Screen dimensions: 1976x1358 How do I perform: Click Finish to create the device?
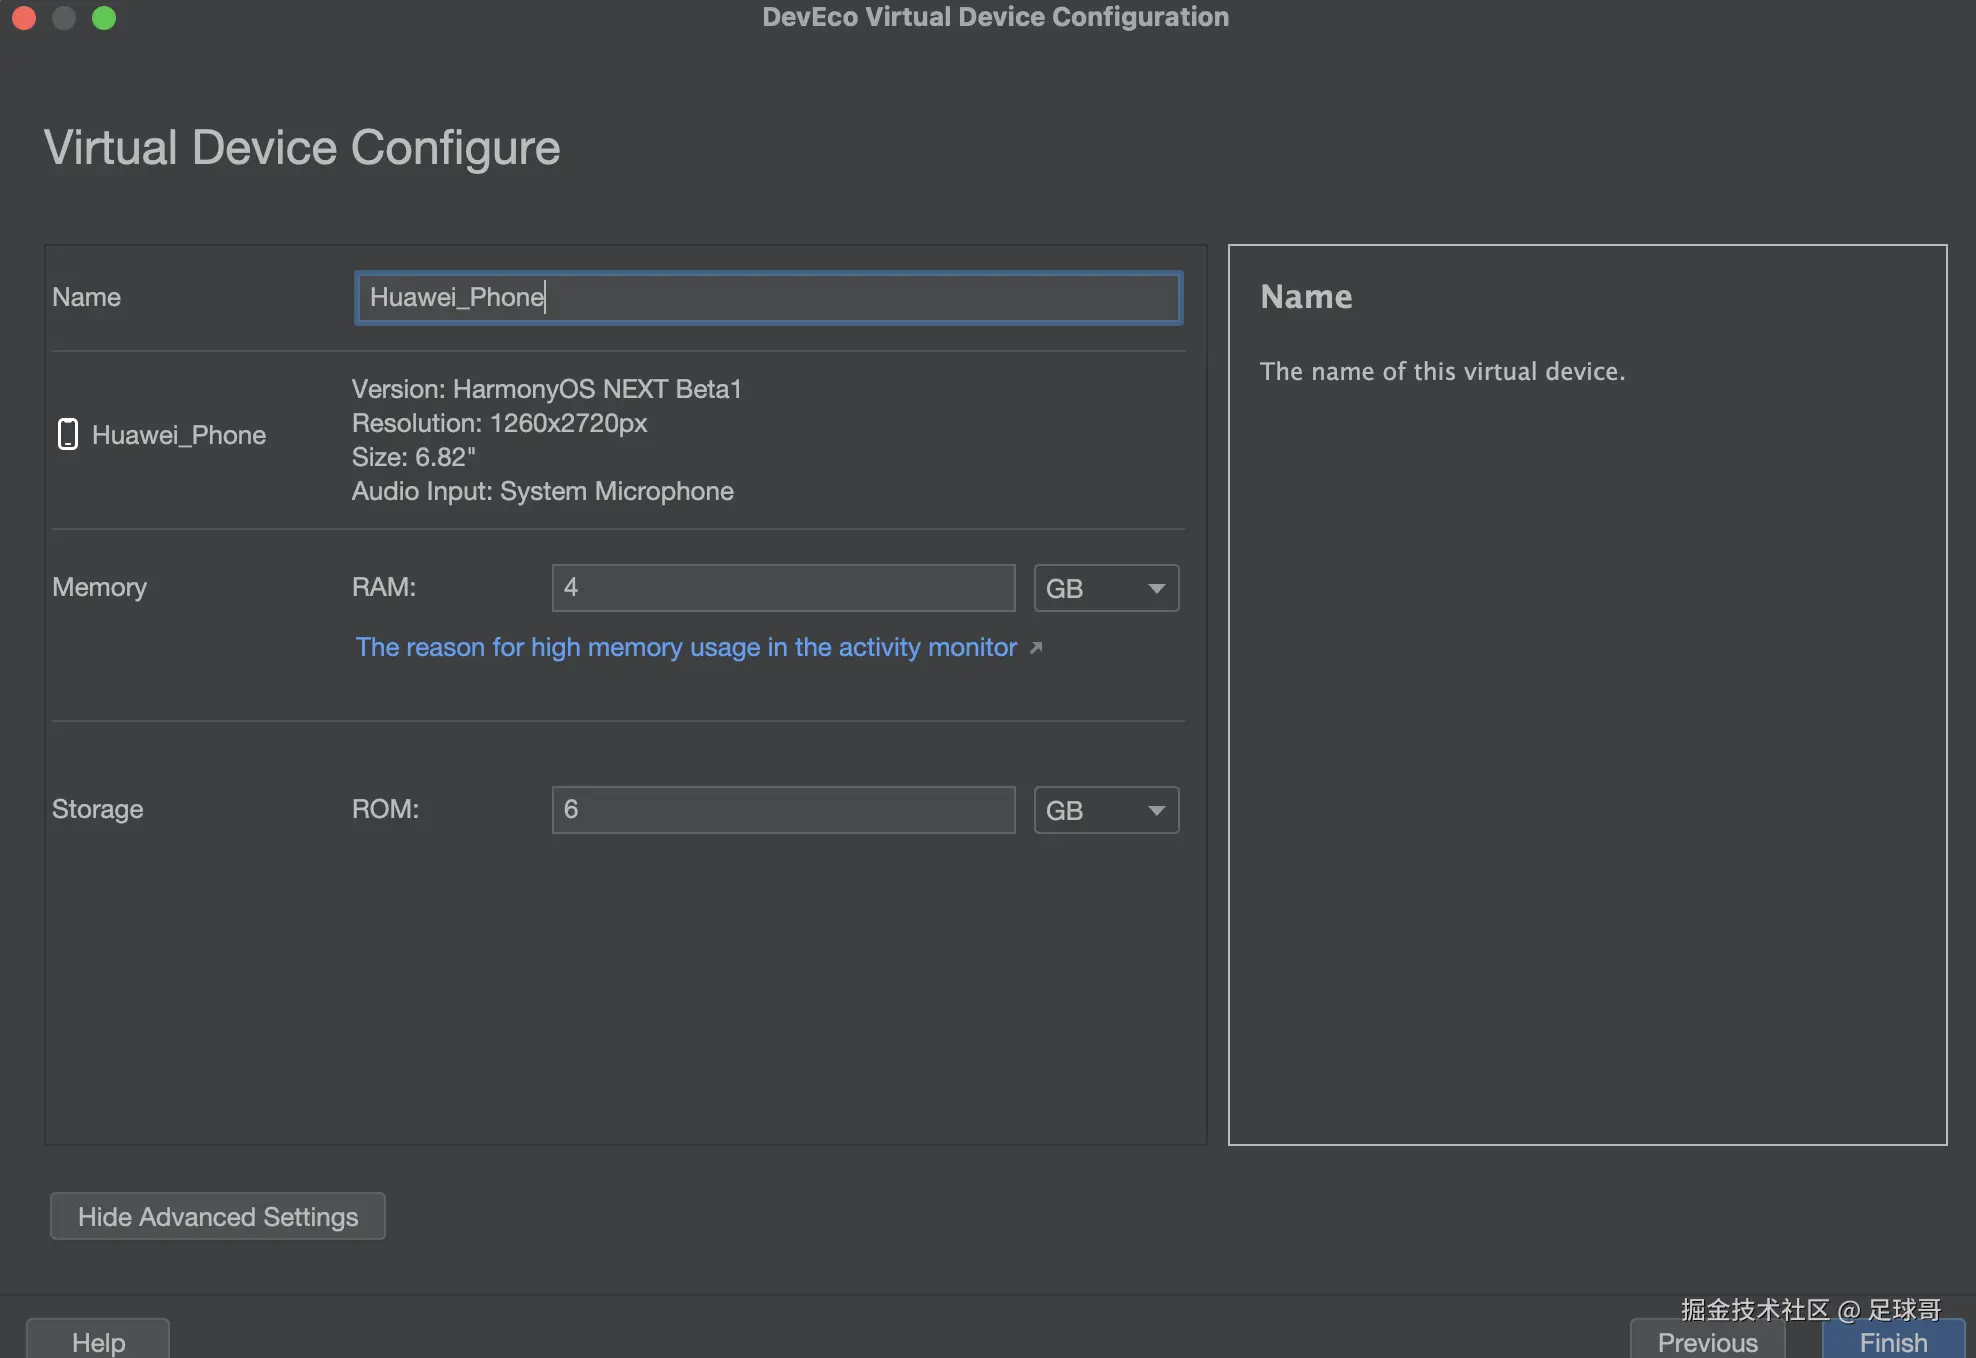click(1892, 1341)
